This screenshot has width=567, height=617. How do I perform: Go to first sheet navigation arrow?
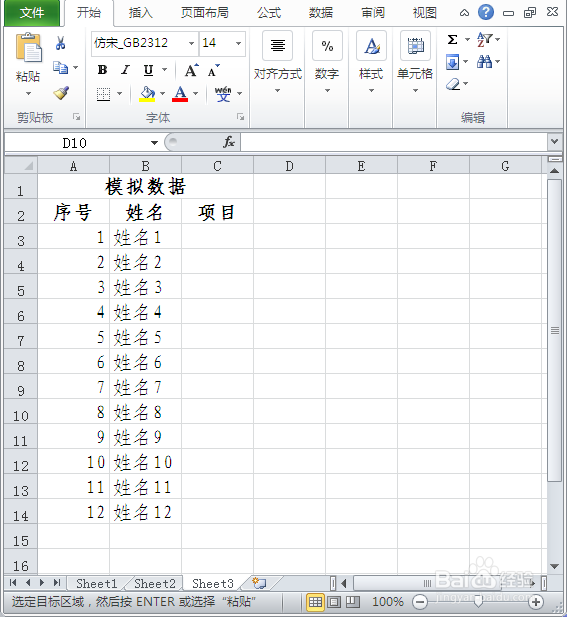point(13,582)
